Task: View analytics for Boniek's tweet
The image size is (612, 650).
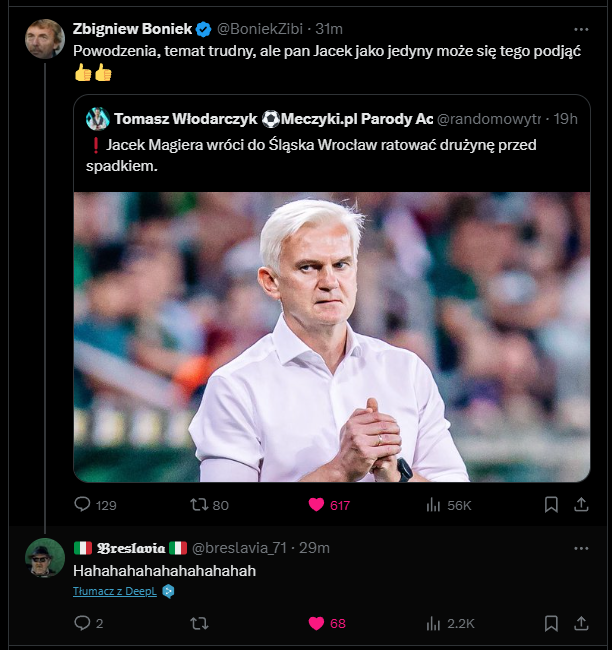Action: click(434, 505)
